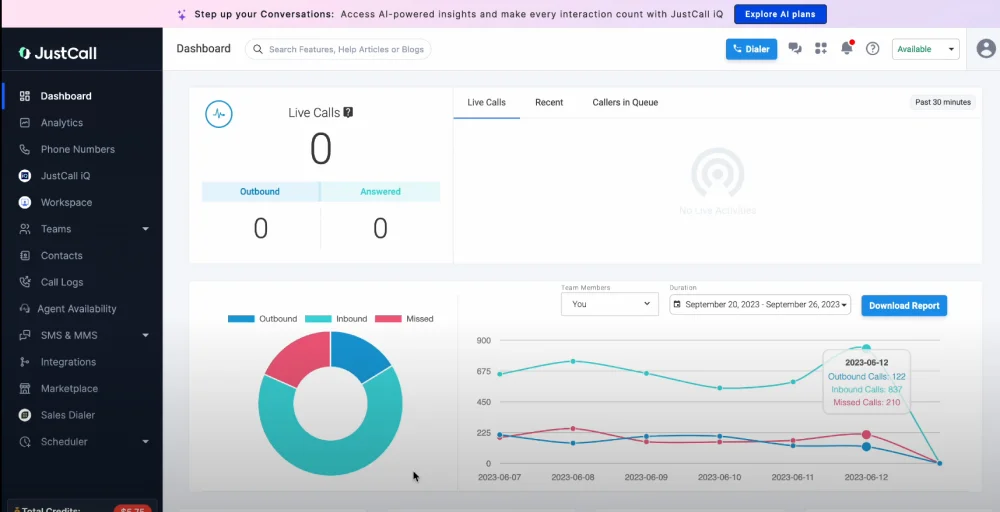Image resolution: width=1000 pixels, height=512 pixels.
Task: Expand the Teams submenu arrow
Action: [145, 229]
